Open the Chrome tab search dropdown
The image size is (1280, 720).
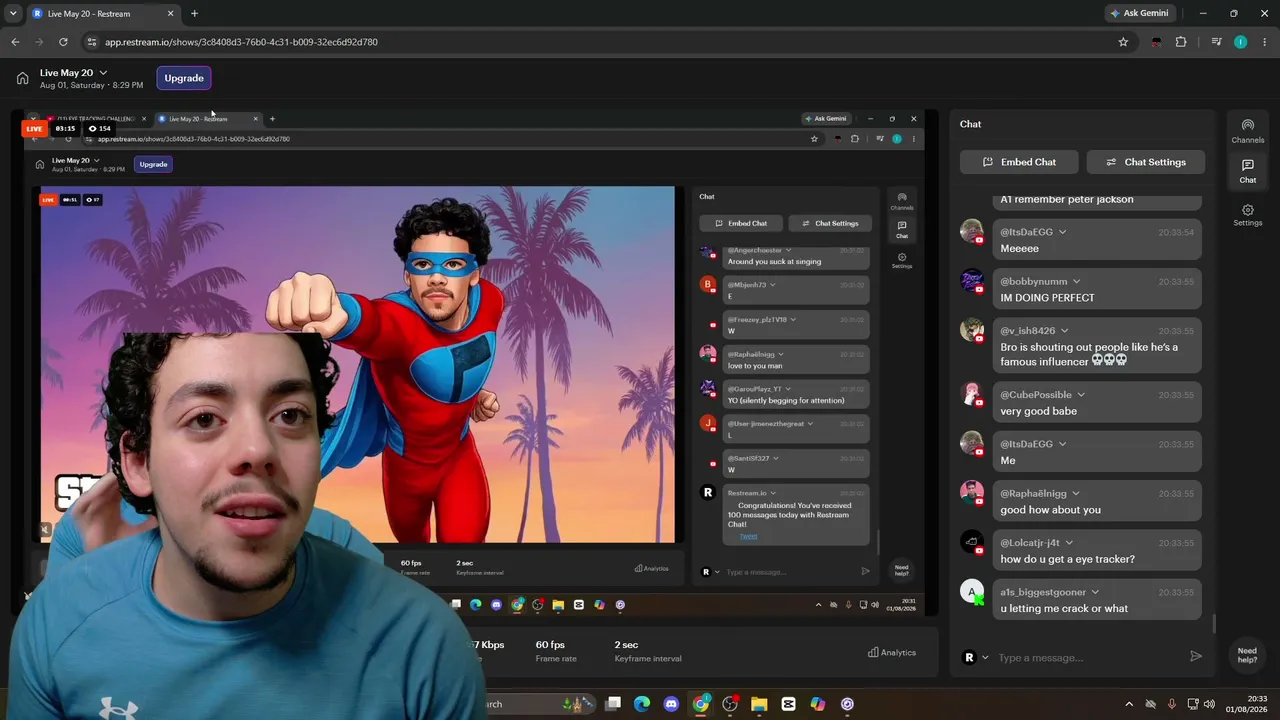pos(13,14)
